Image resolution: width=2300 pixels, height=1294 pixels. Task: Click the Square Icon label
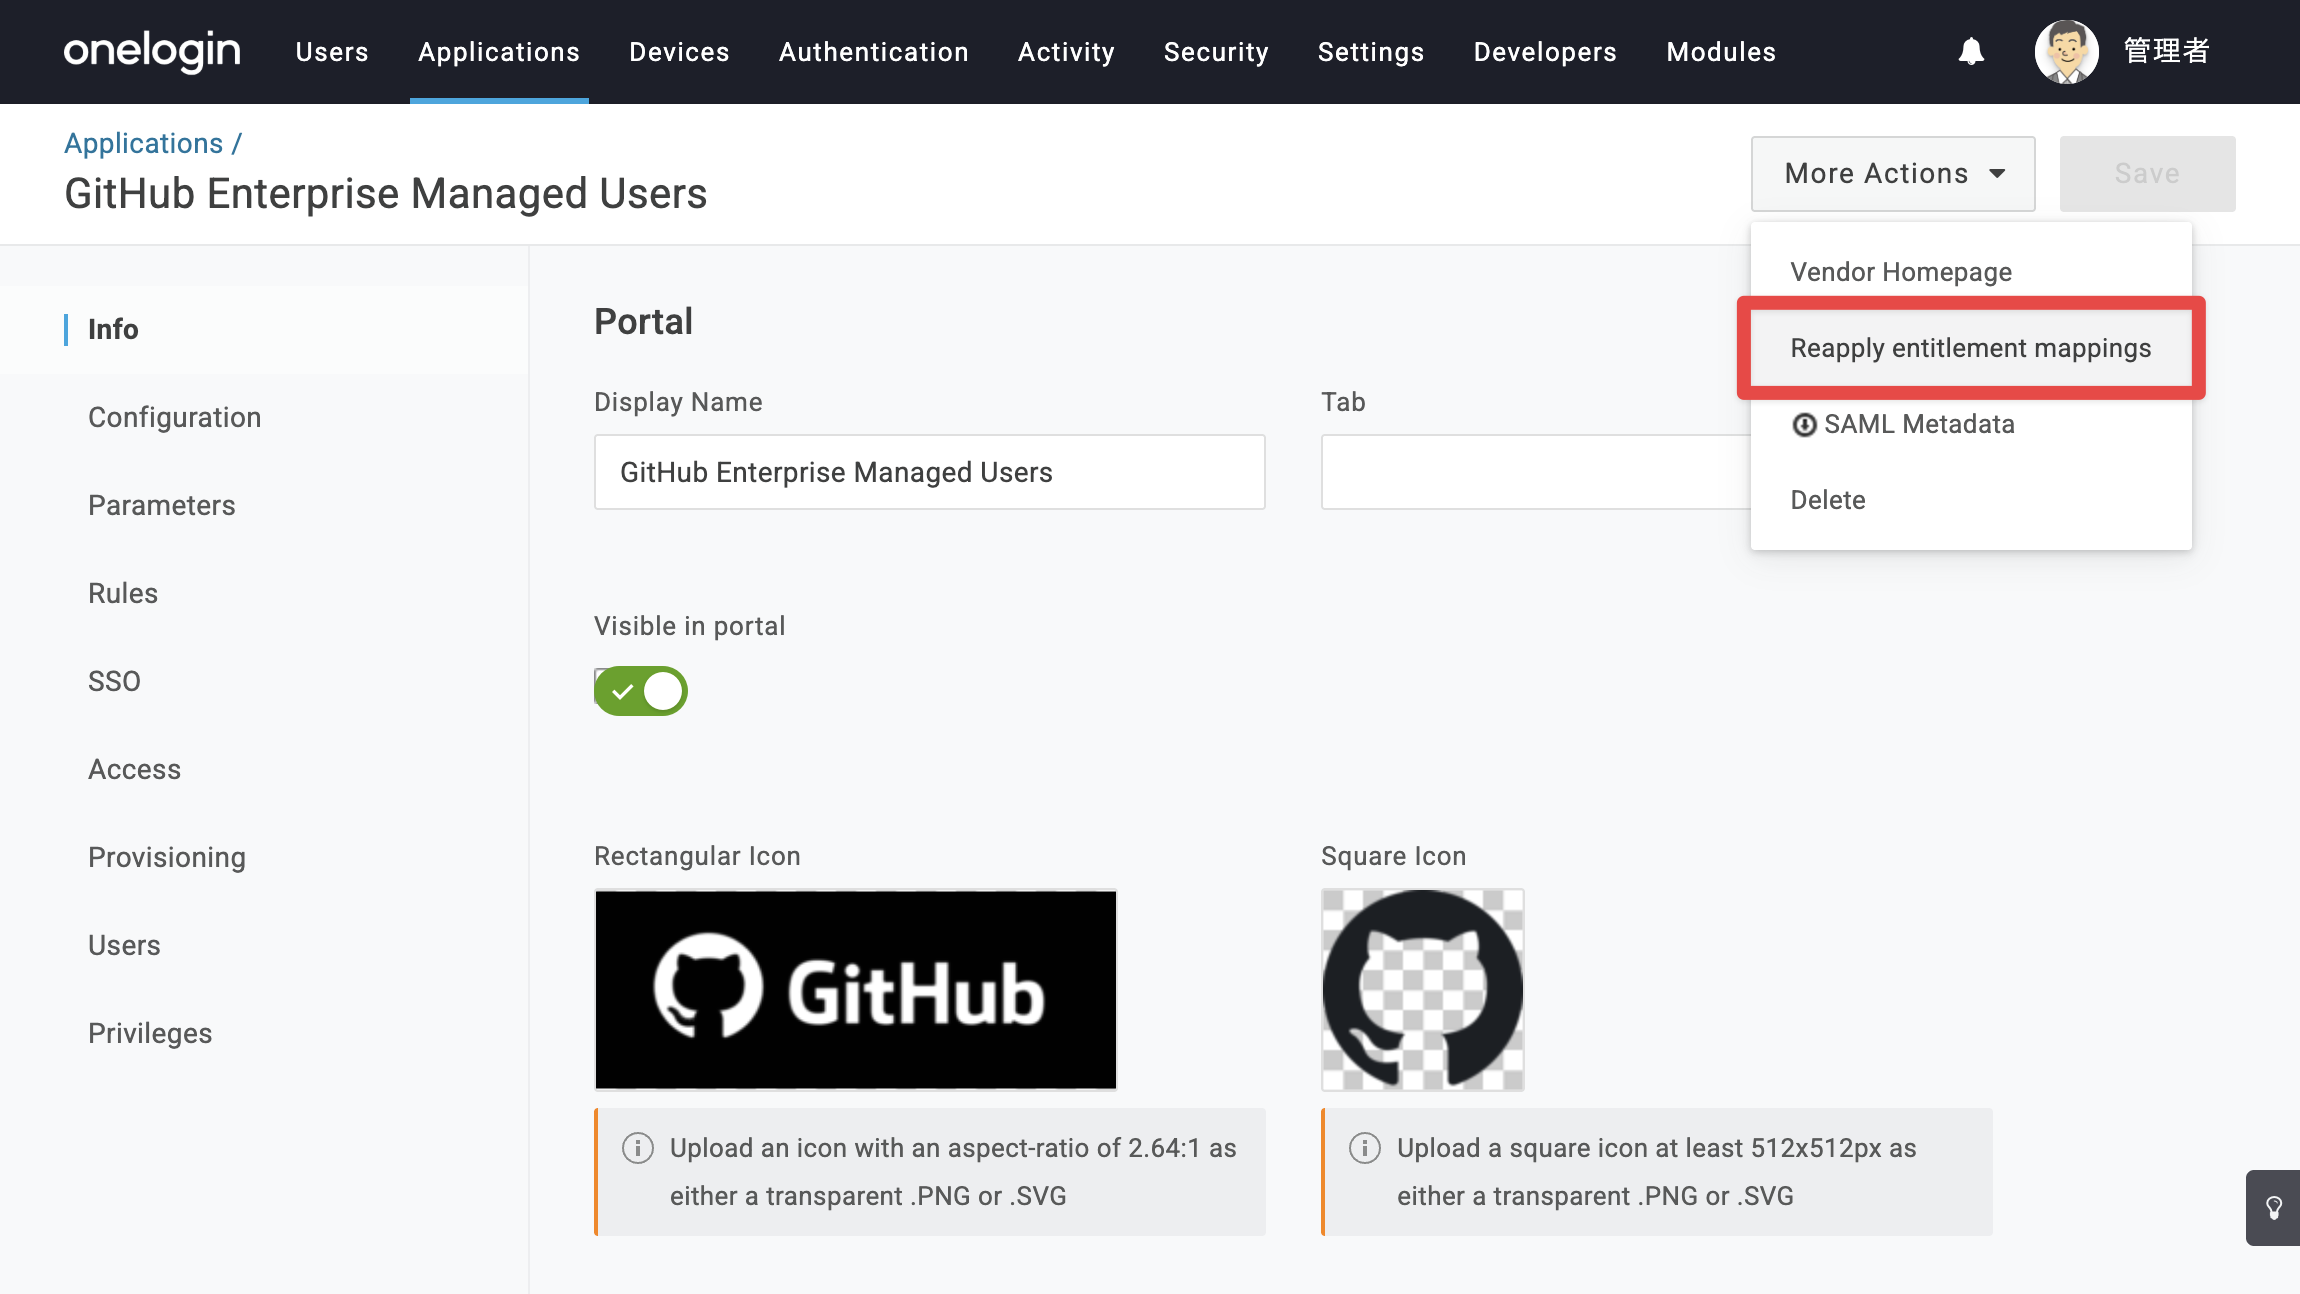(1394, 856)
